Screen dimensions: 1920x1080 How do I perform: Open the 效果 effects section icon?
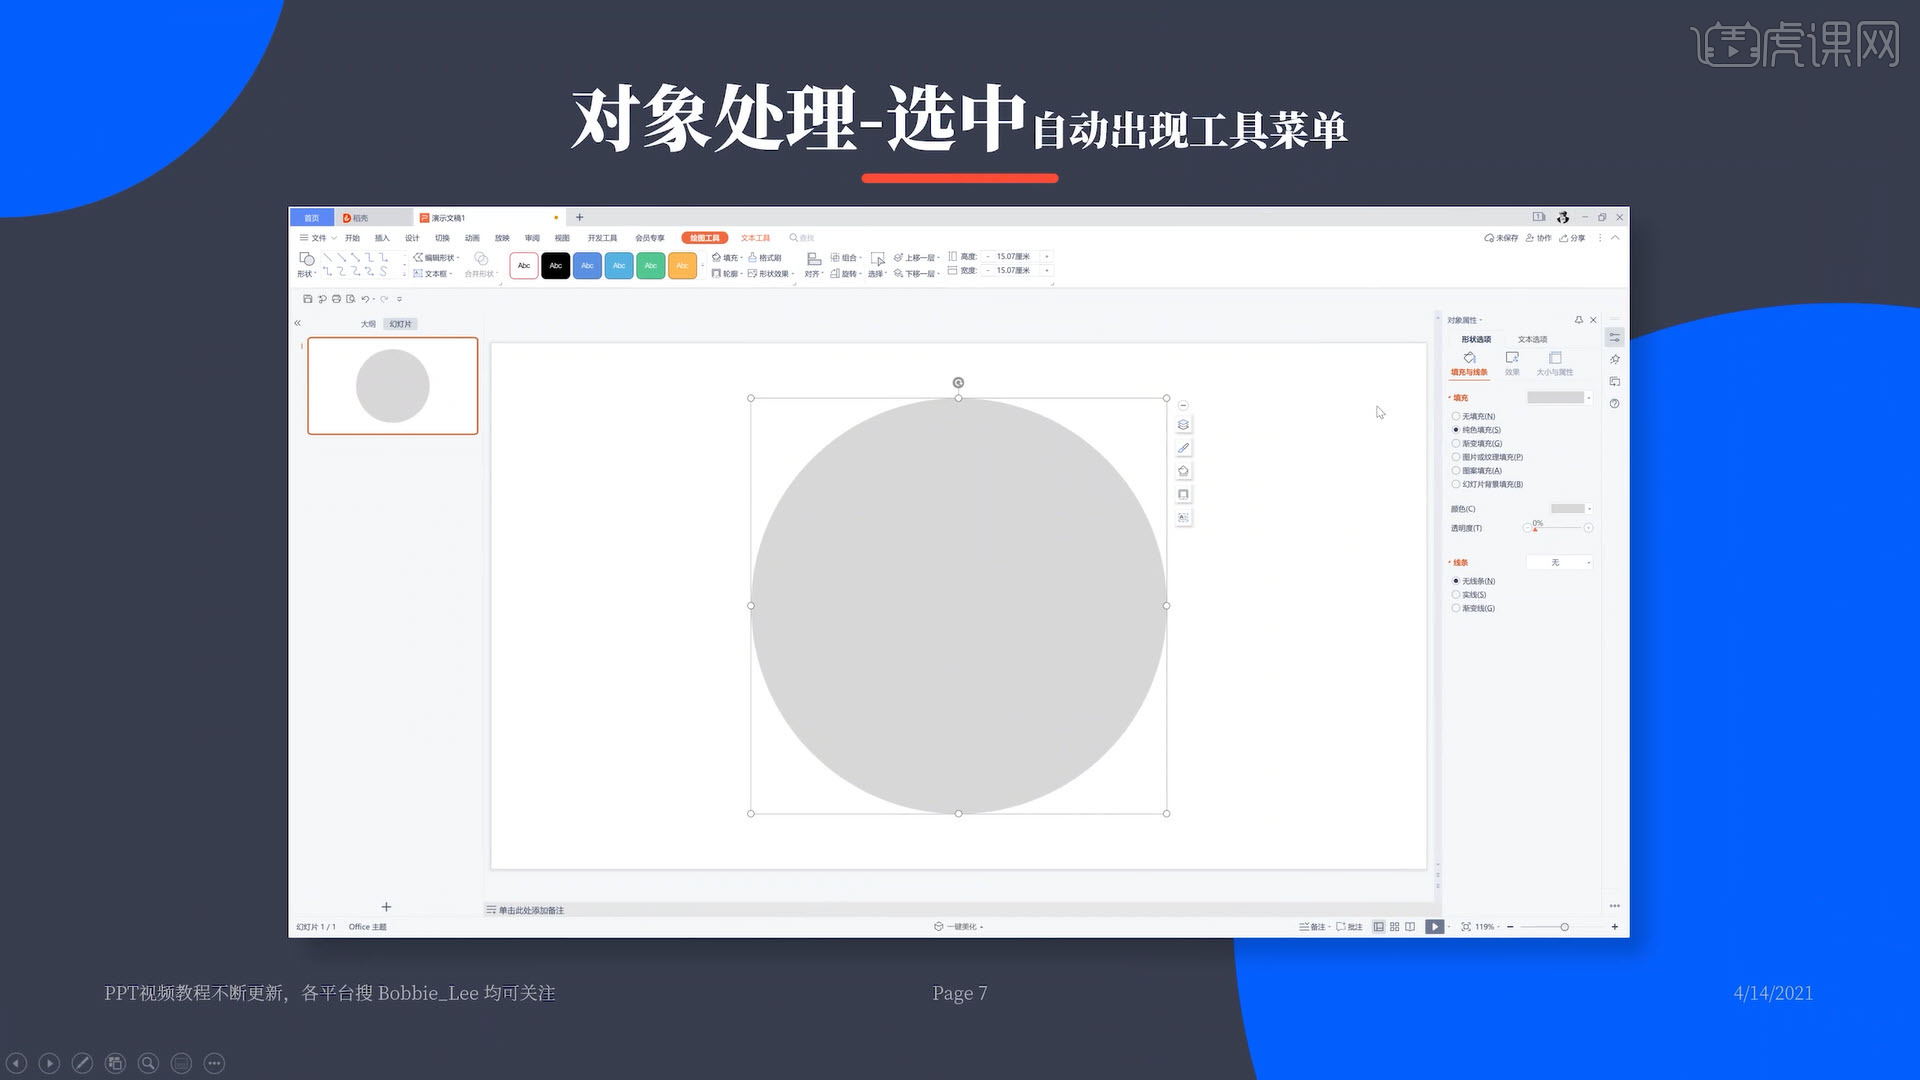coord(1512,363)
